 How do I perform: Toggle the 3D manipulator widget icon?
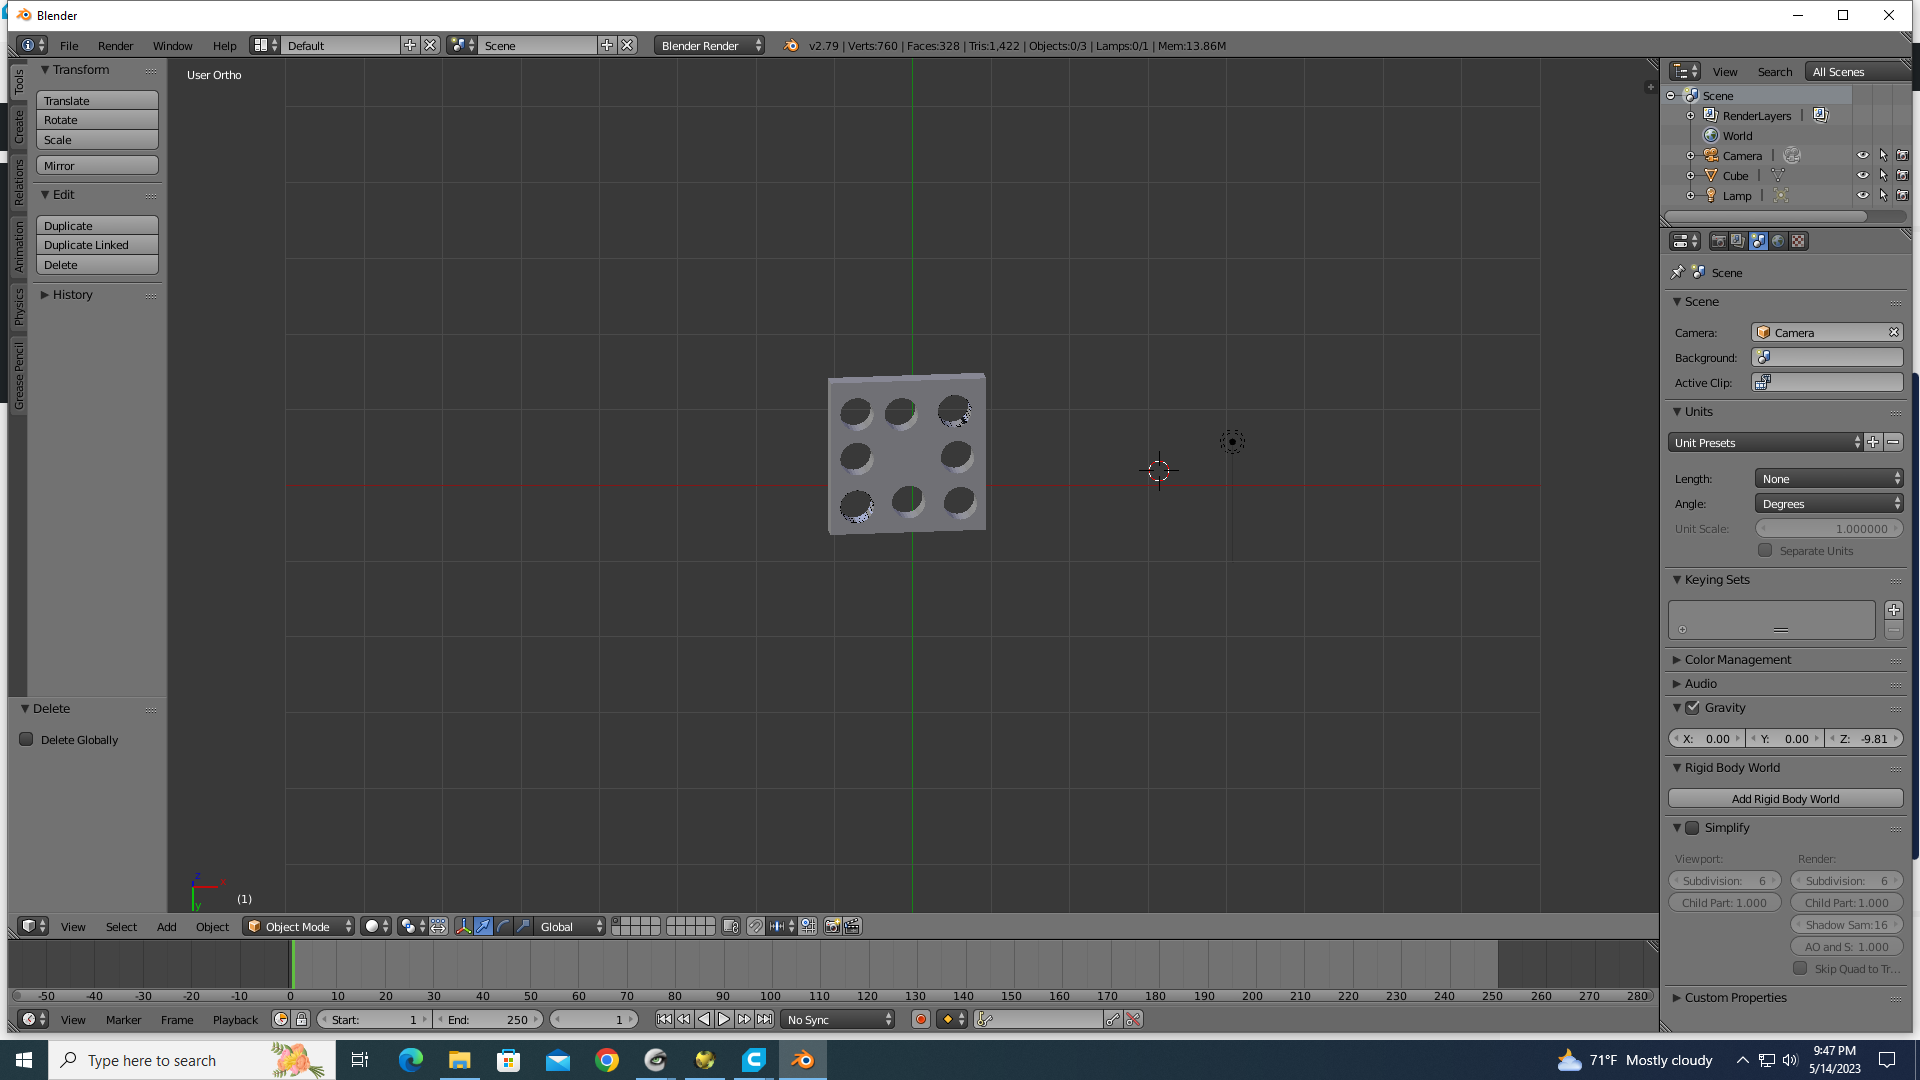click(463, 927)
